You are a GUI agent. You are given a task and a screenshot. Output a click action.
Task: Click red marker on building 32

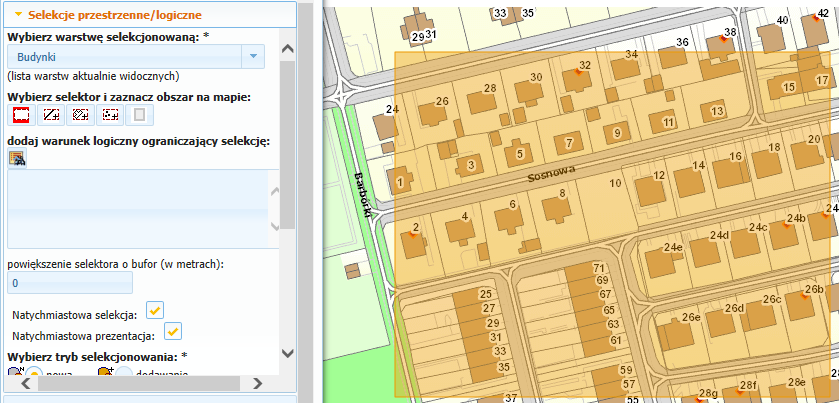[577, 72]
